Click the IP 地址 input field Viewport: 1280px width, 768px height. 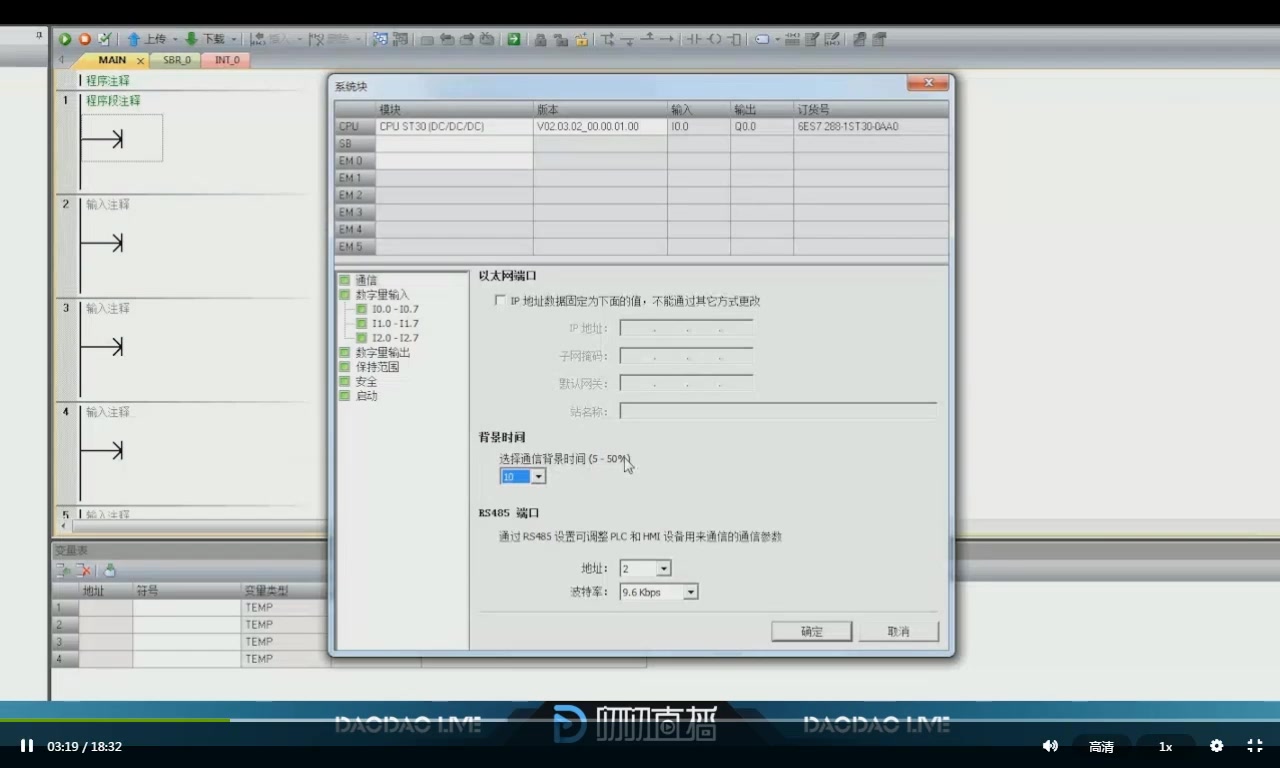click(x=686, y=328)
